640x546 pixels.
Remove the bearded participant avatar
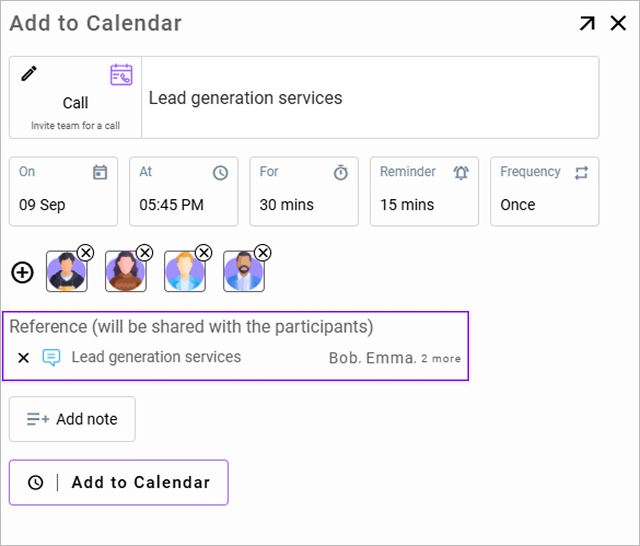[263, 253]
